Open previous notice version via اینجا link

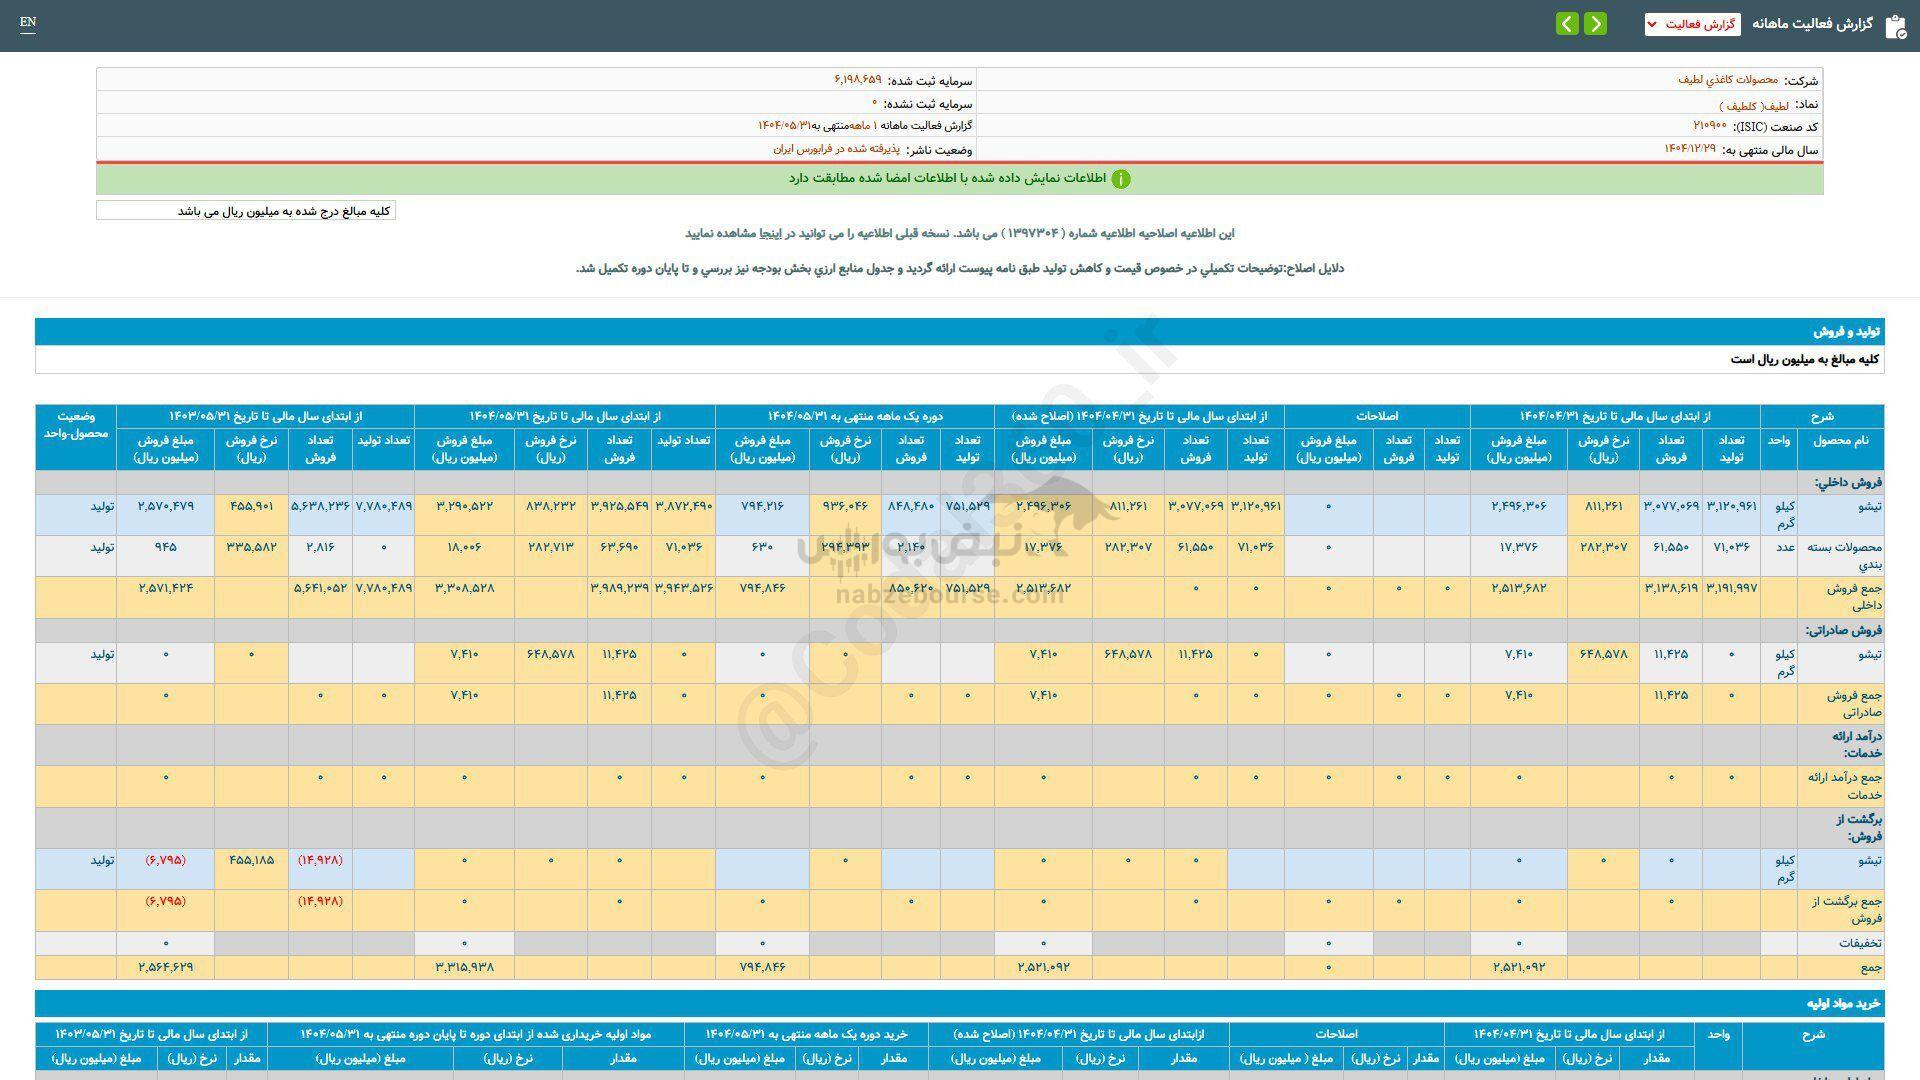point(768,233)
